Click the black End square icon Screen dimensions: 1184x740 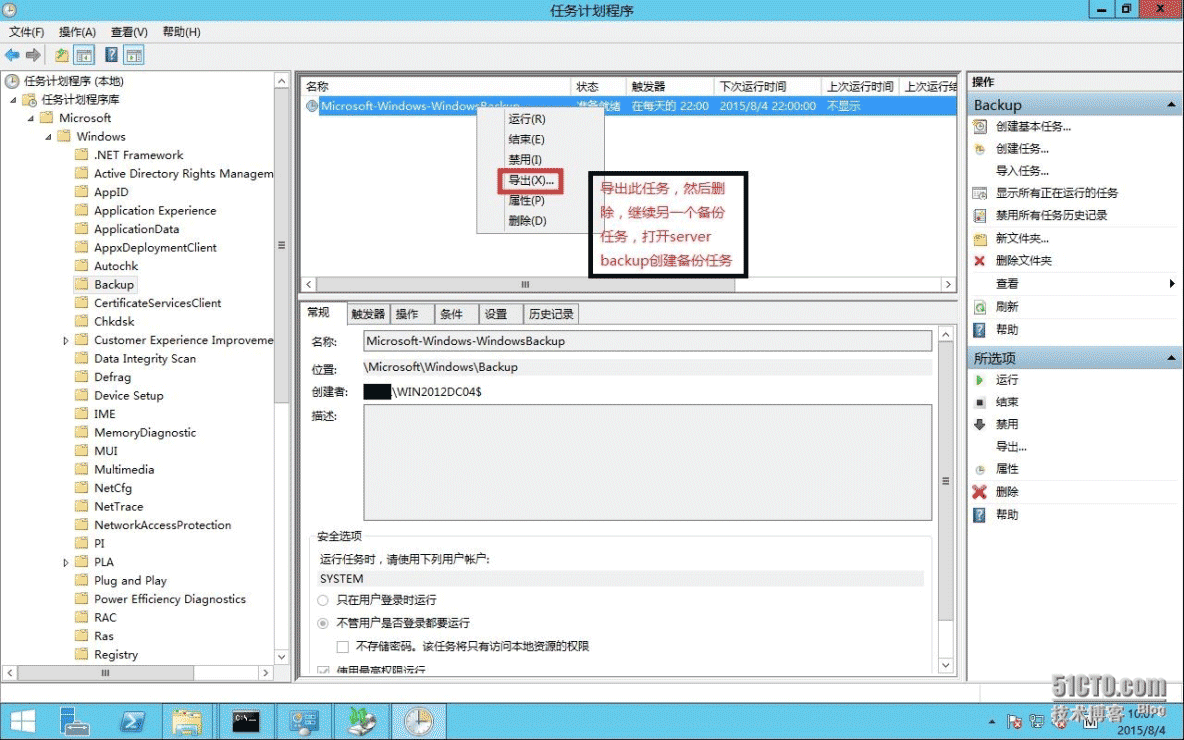(979, 402)
